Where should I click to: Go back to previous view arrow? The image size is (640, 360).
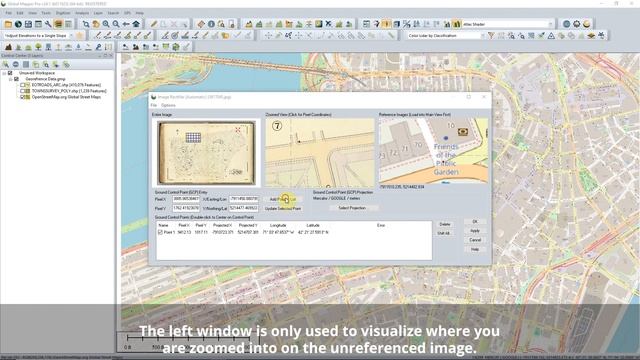pos(126,24)
